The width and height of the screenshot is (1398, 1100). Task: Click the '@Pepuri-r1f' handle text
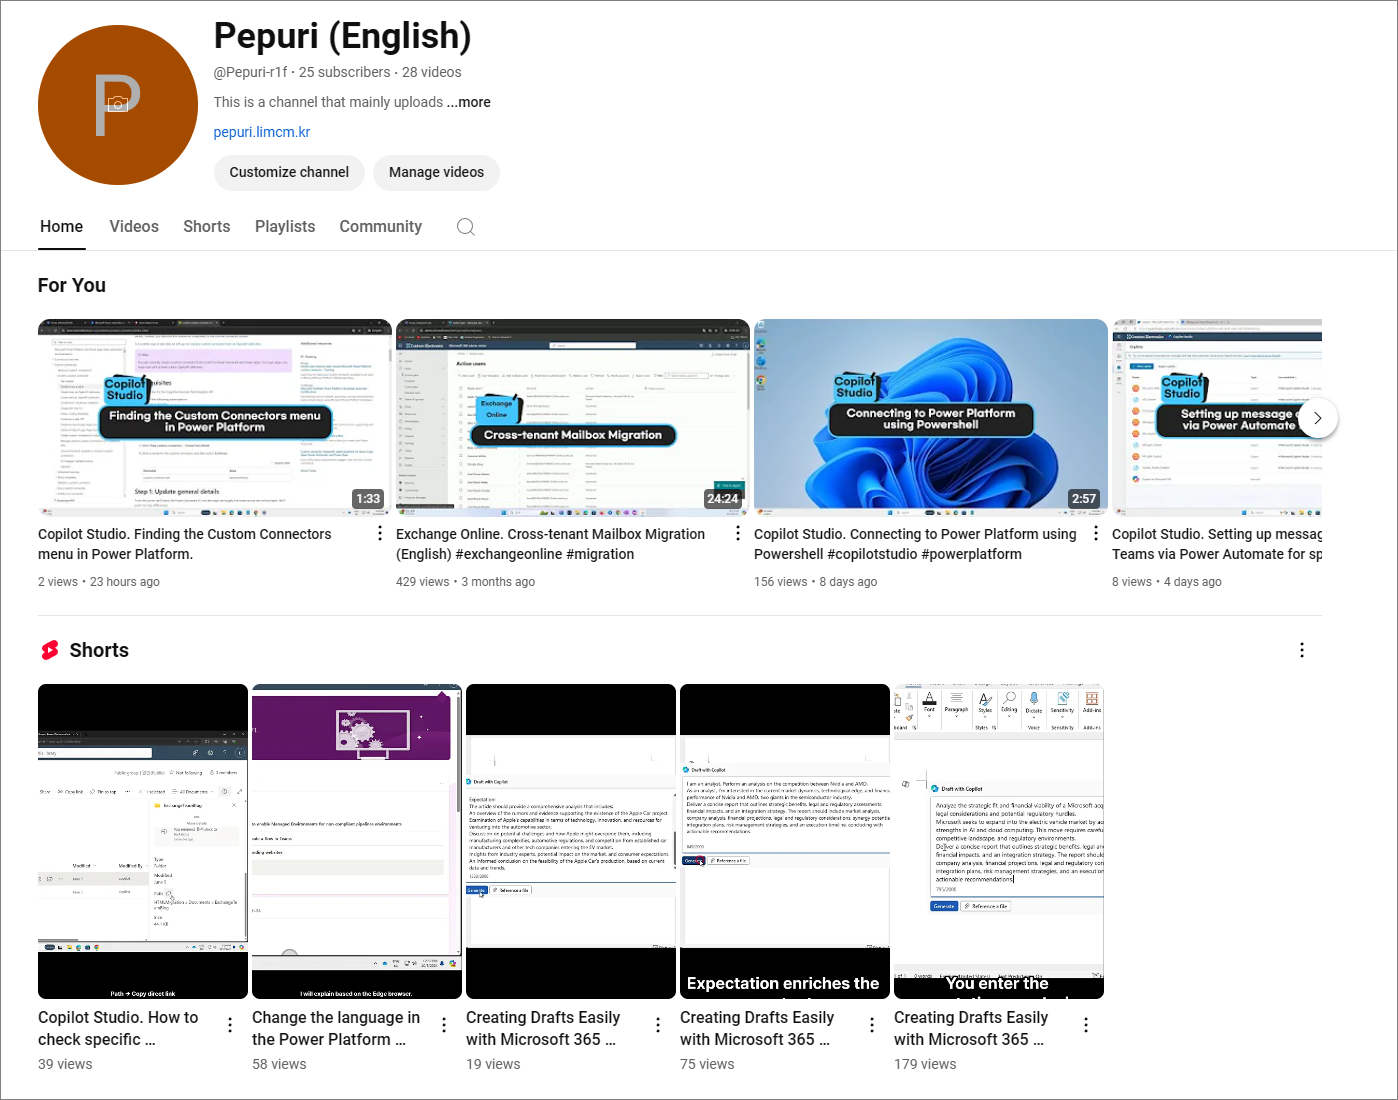tap(250, 72)
